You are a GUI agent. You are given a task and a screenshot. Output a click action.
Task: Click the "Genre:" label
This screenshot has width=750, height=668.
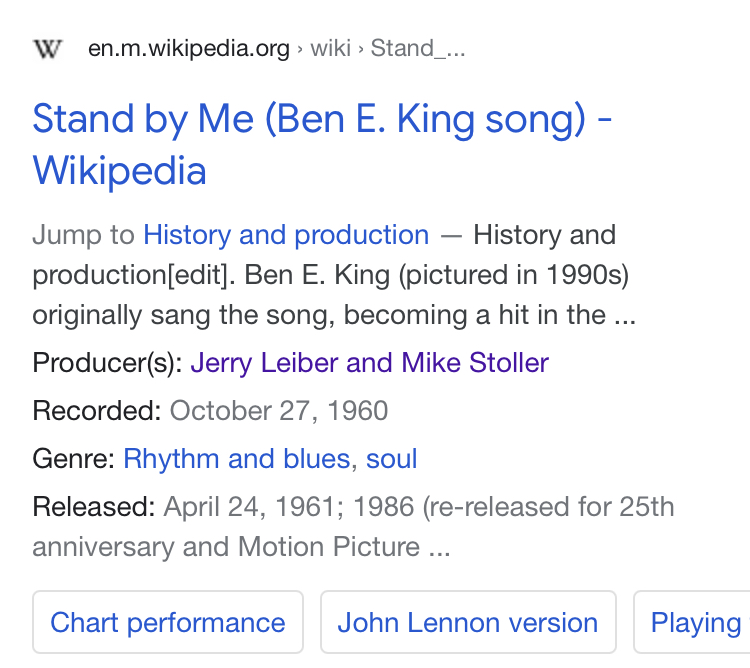coord(74,459)
